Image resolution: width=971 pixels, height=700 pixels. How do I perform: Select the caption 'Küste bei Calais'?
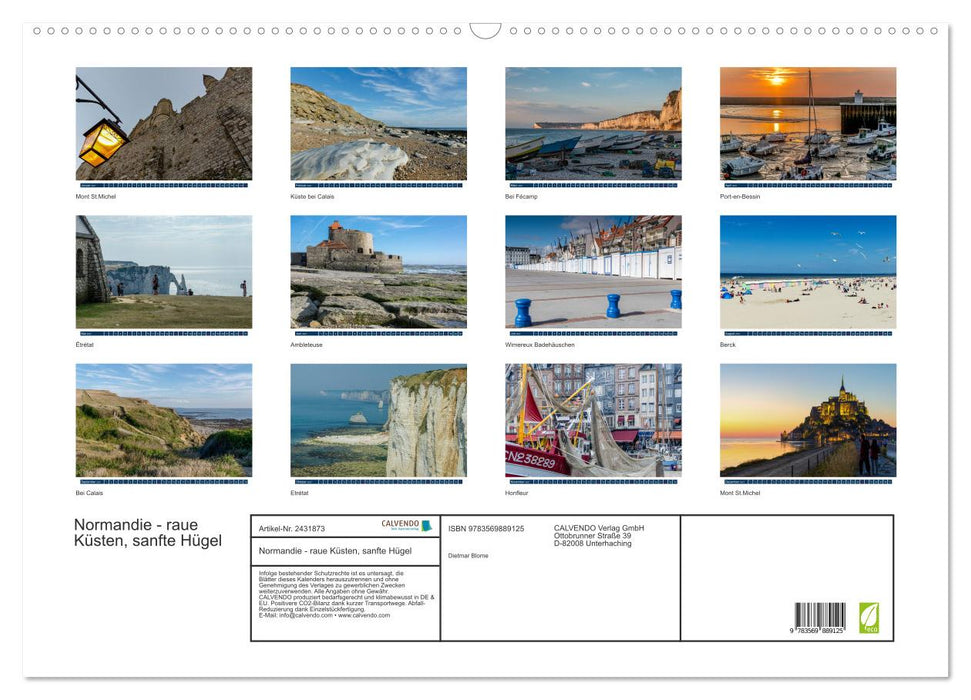[312, 196]
